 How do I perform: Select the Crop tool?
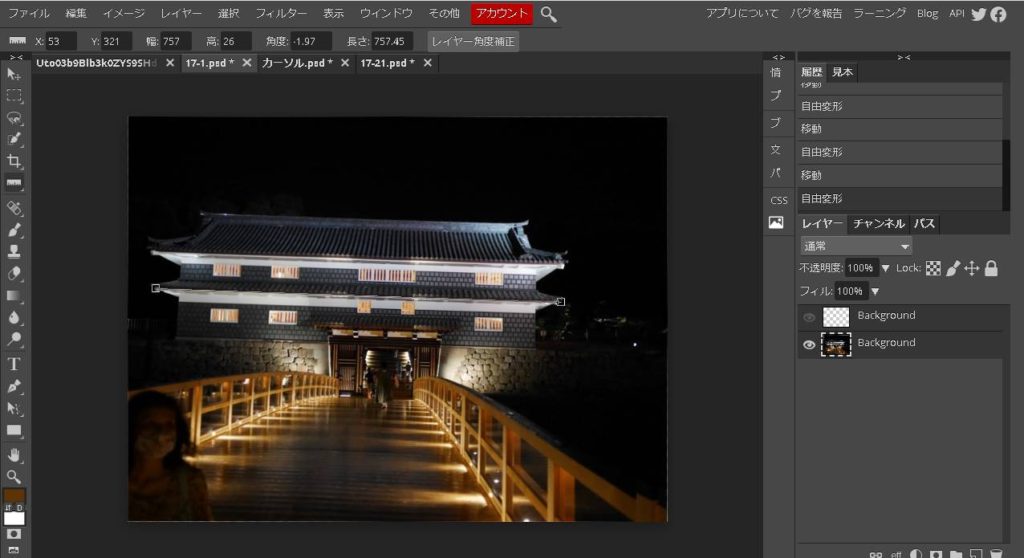tap(14, 161)
